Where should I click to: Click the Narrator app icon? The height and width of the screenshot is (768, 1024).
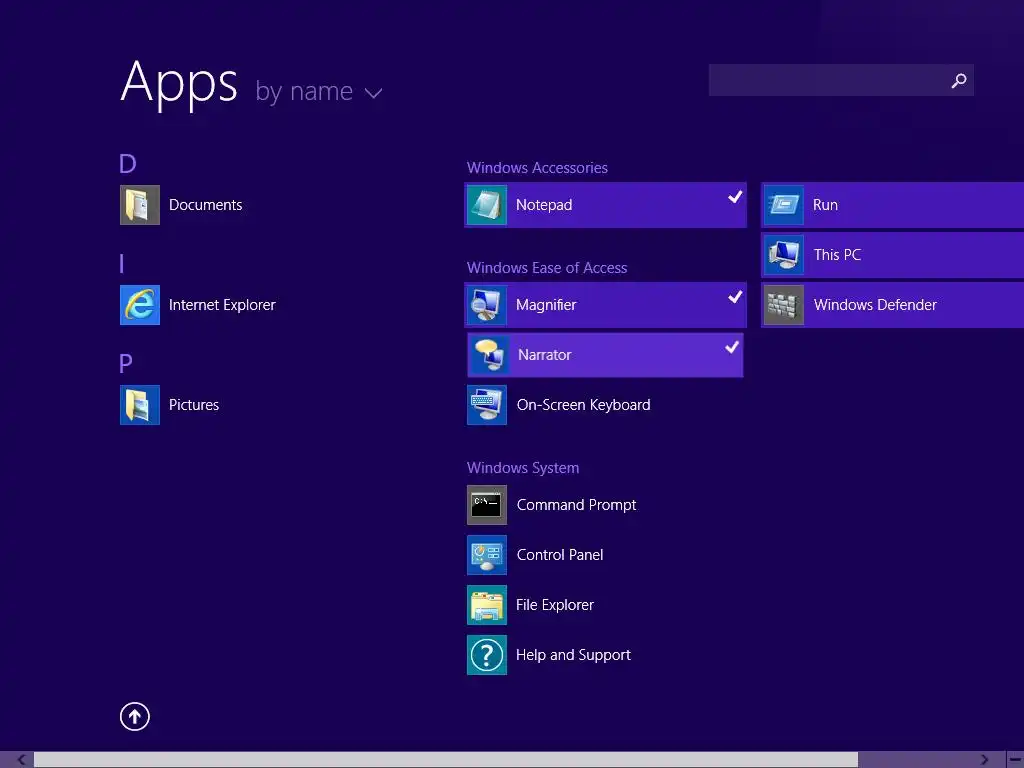[x=489, y=355]
